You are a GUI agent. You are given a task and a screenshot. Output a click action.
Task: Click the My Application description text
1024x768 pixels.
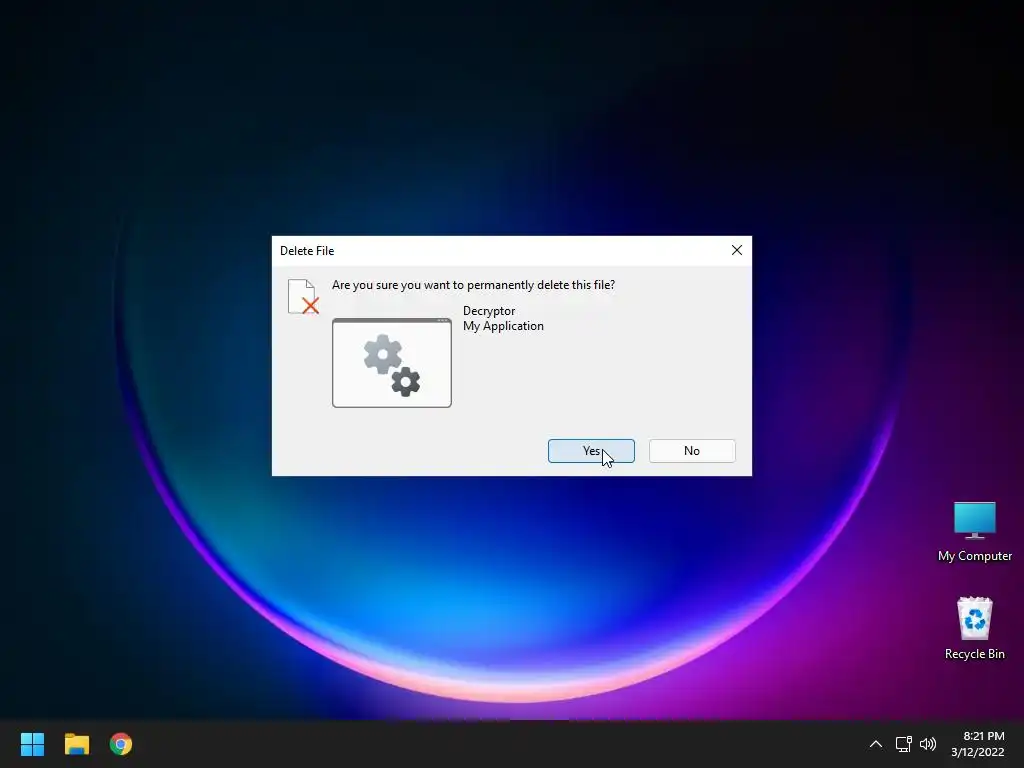[x=503, y=326]
